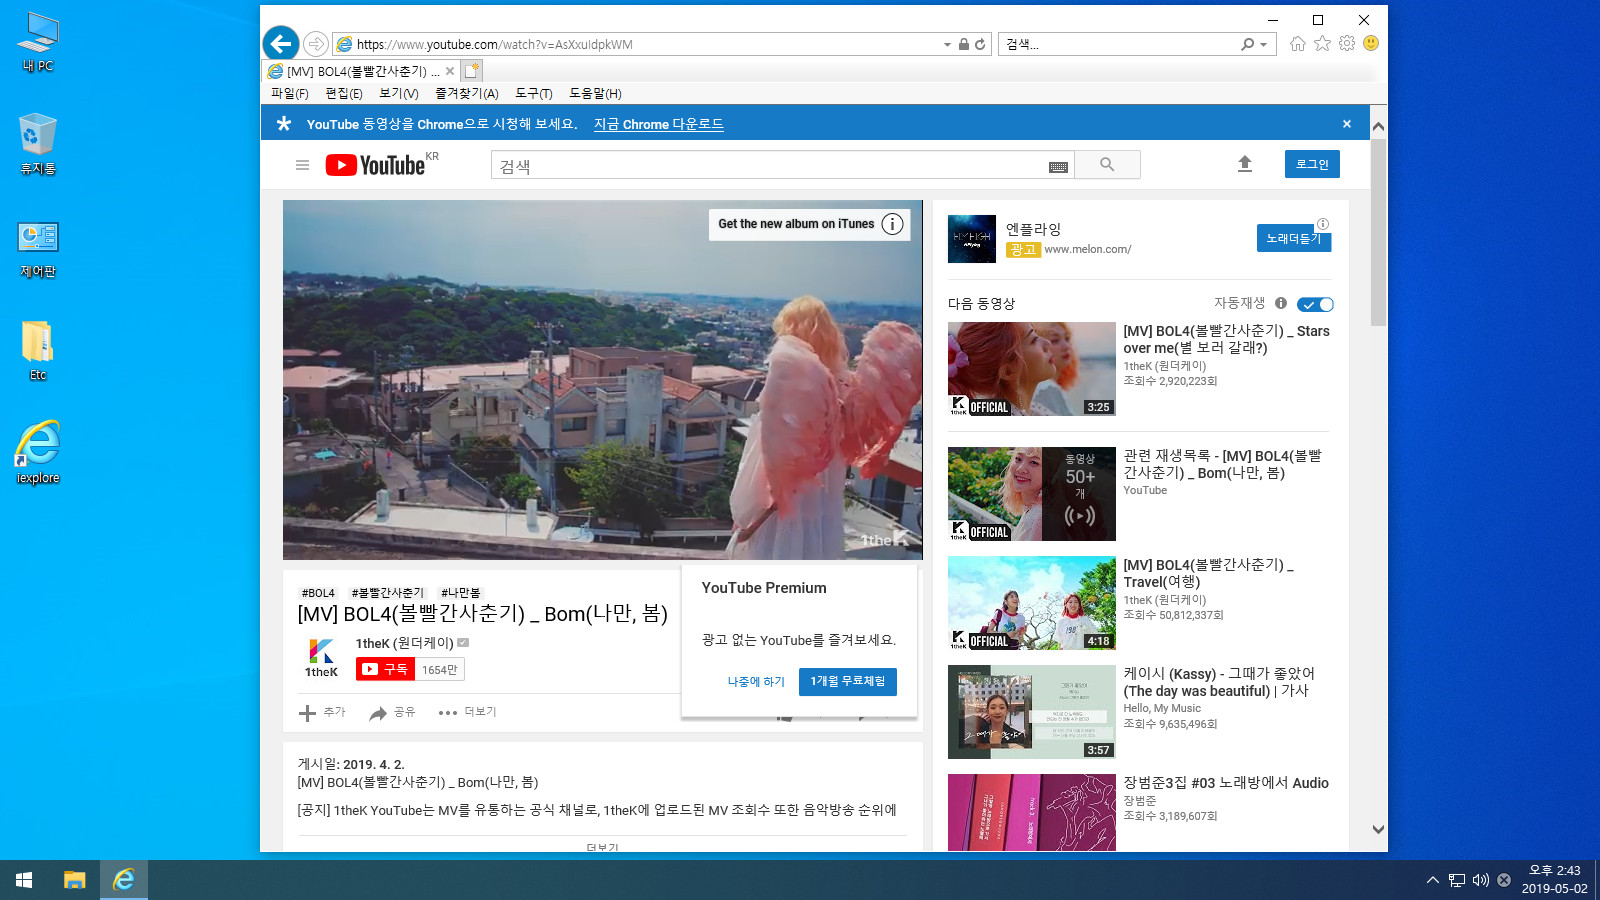Open the 파일(F) menu

coord(290,93)
